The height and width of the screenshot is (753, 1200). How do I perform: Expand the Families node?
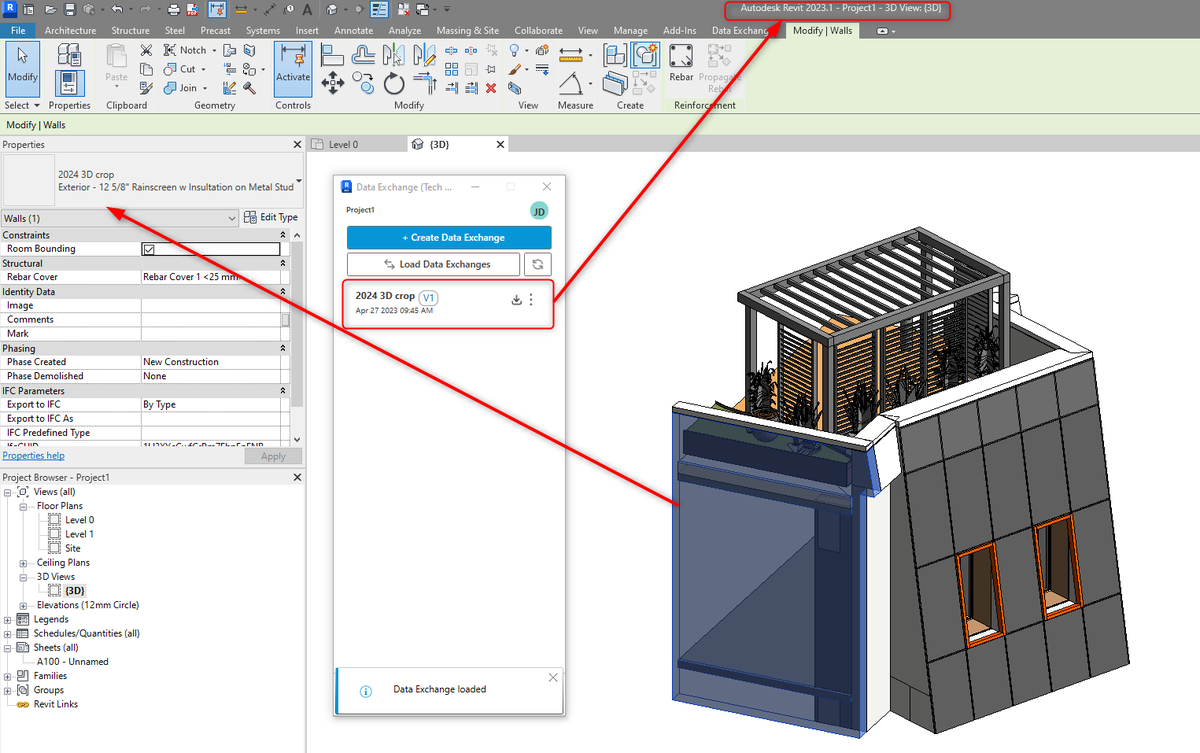pyautogui.click(x=8, y=676)
